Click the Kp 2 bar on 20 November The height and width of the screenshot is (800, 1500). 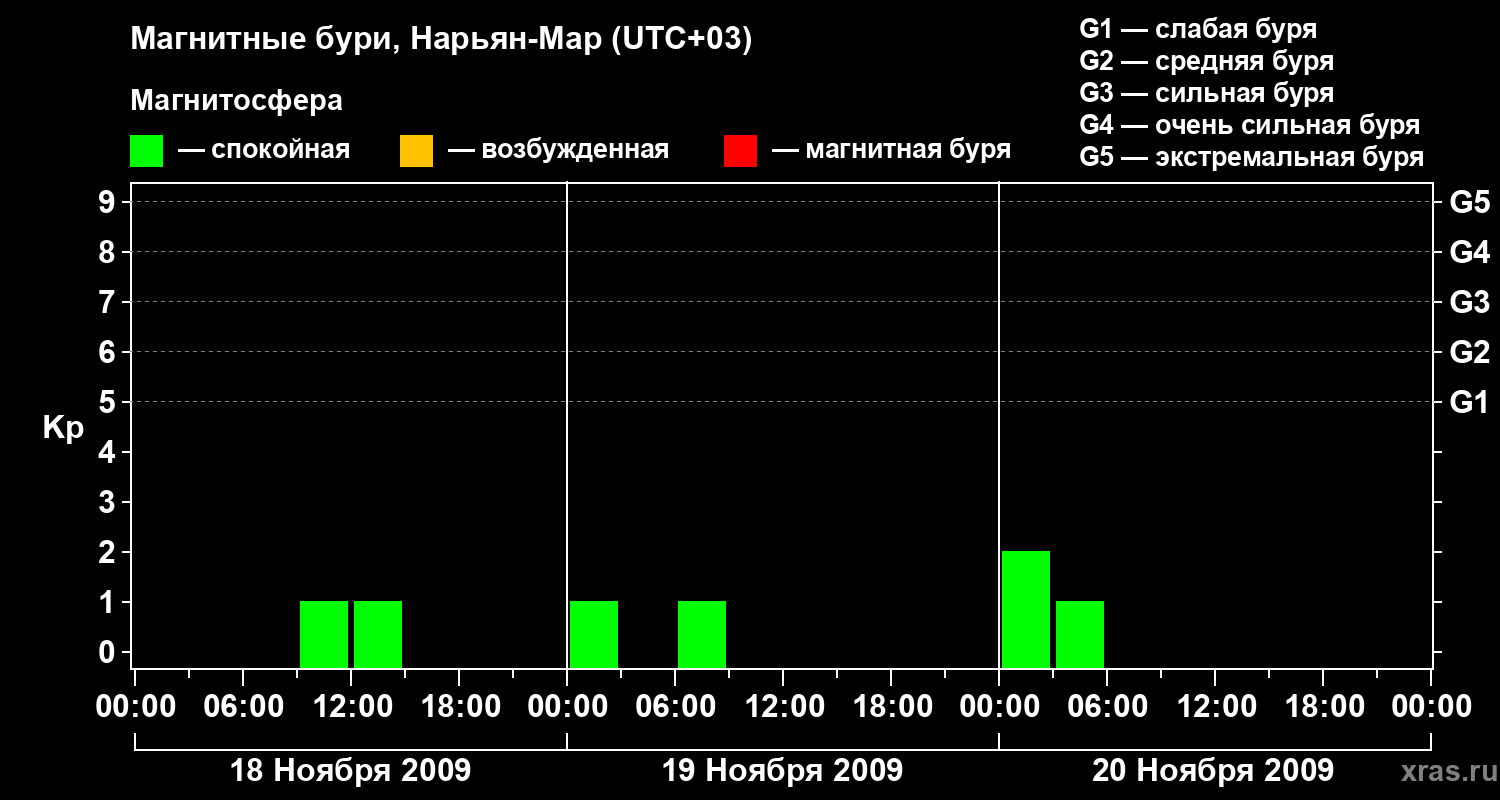point(1026,609)
